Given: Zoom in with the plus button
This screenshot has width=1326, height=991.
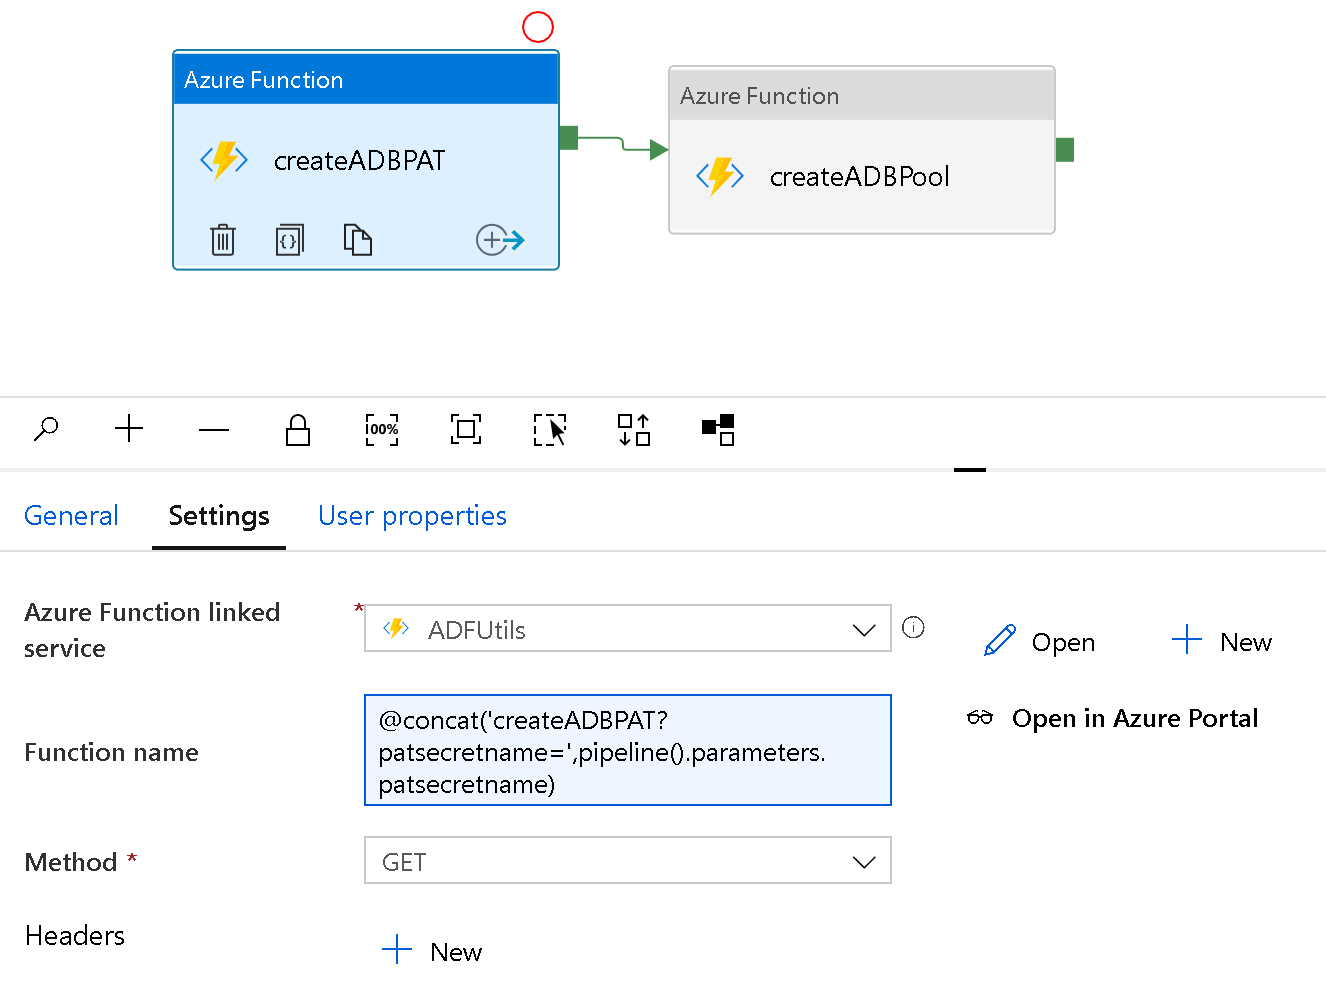Looking at the screenshot, I should pos(128,430).
